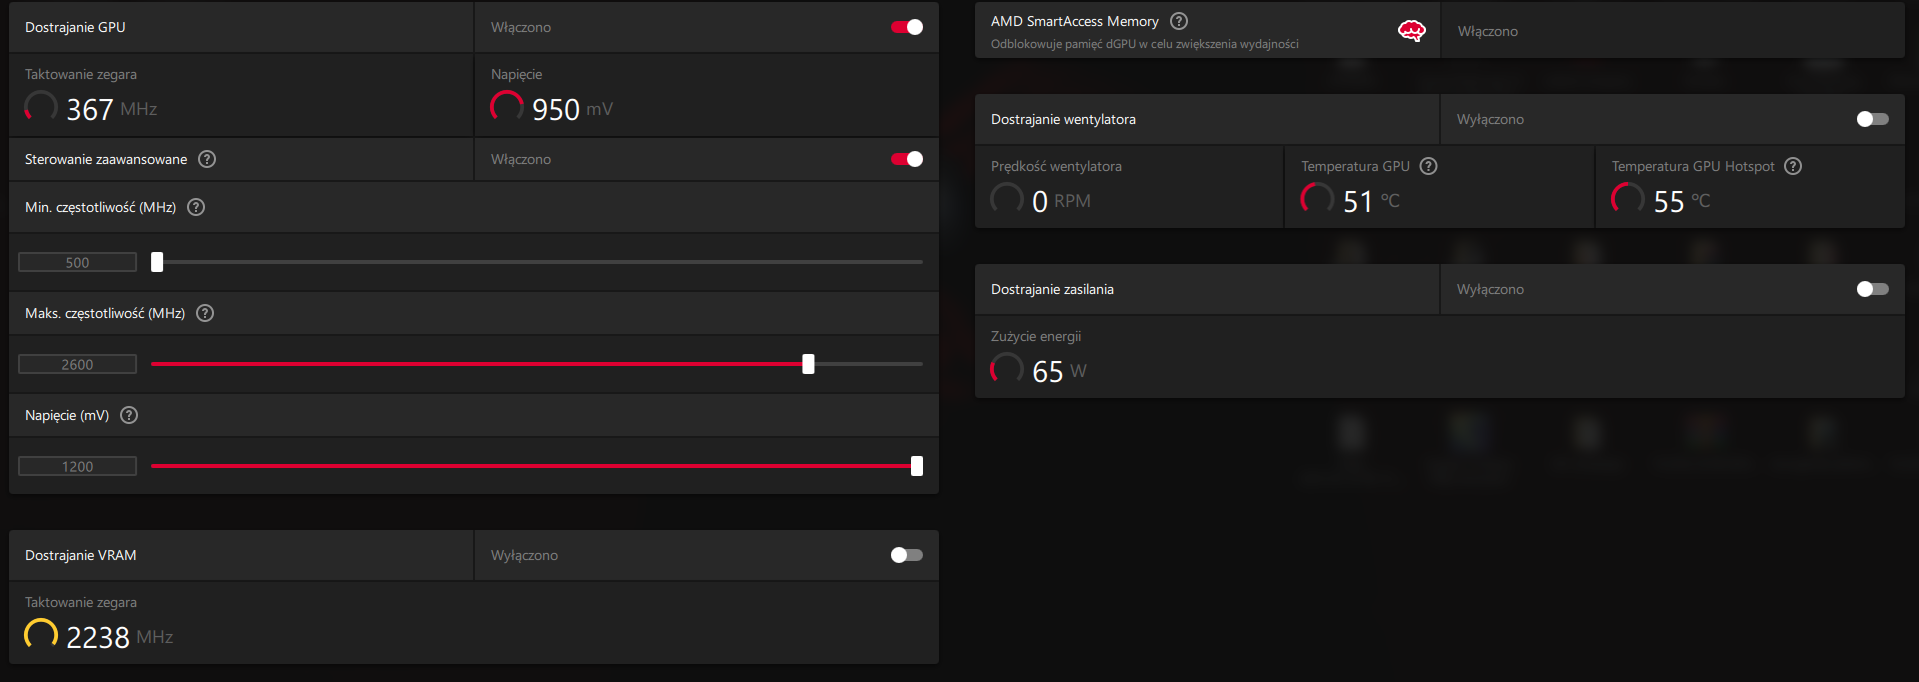This screenshot has height=682, width=1919.
Task: Click help icon next to Sterowanie zaawansowane
Action: pos(207,159)
